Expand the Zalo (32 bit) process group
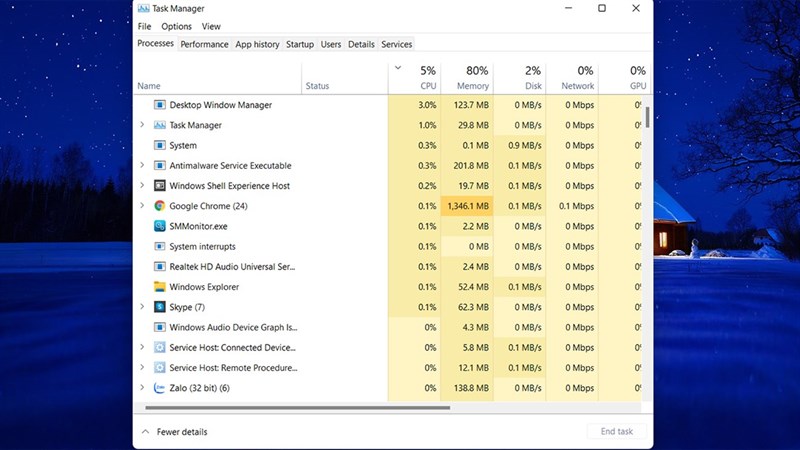The image size is (800, 450). pos(142,388)
